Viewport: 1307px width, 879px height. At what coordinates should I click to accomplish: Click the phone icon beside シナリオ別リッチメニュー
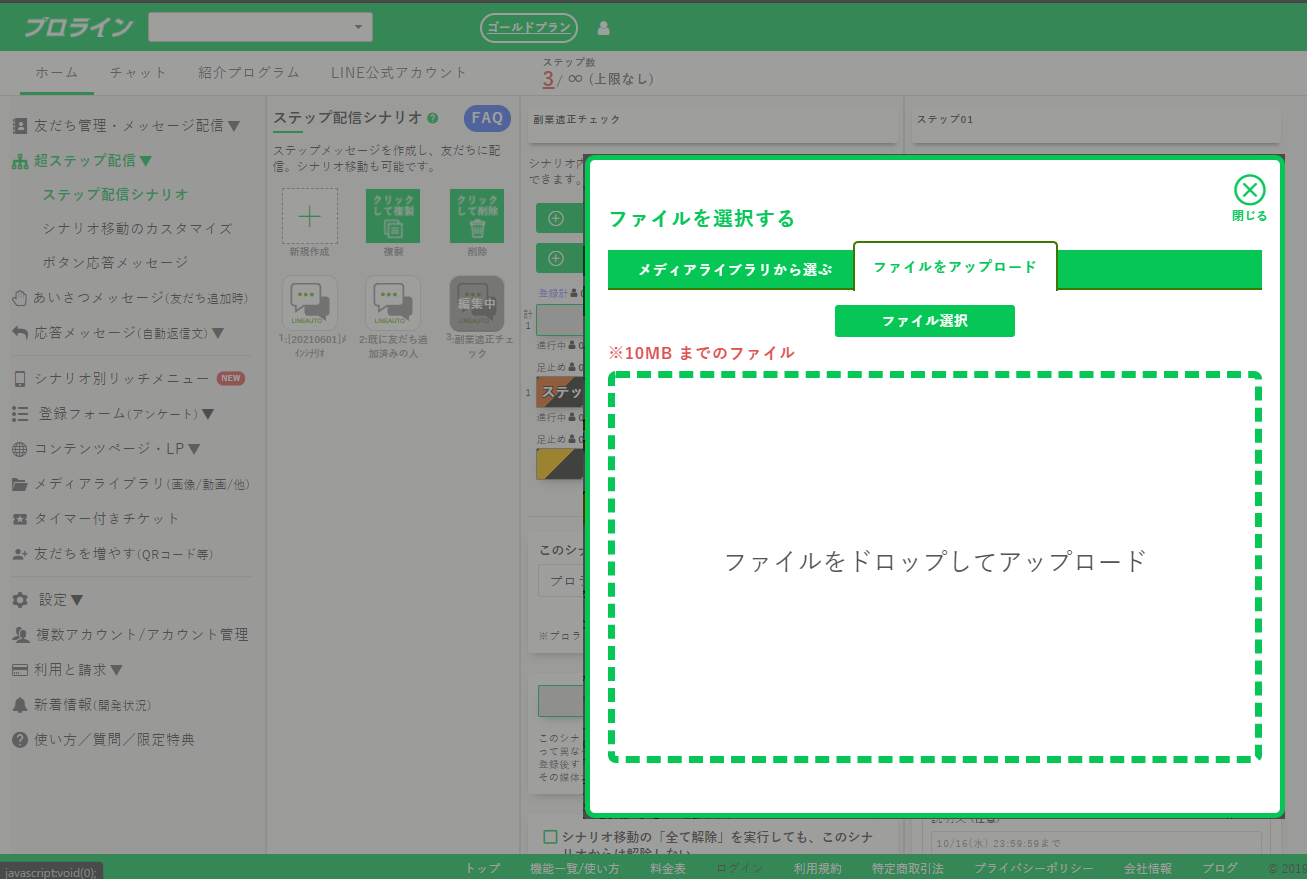click(x=20, y=379)
